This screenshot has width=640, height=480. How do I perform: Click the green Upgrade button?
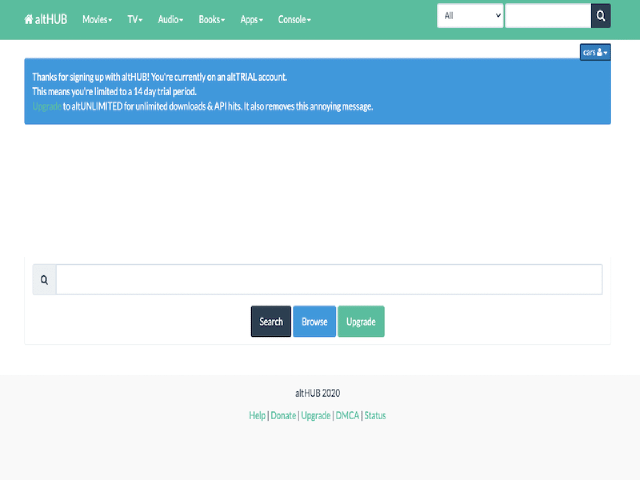[361, 322]
